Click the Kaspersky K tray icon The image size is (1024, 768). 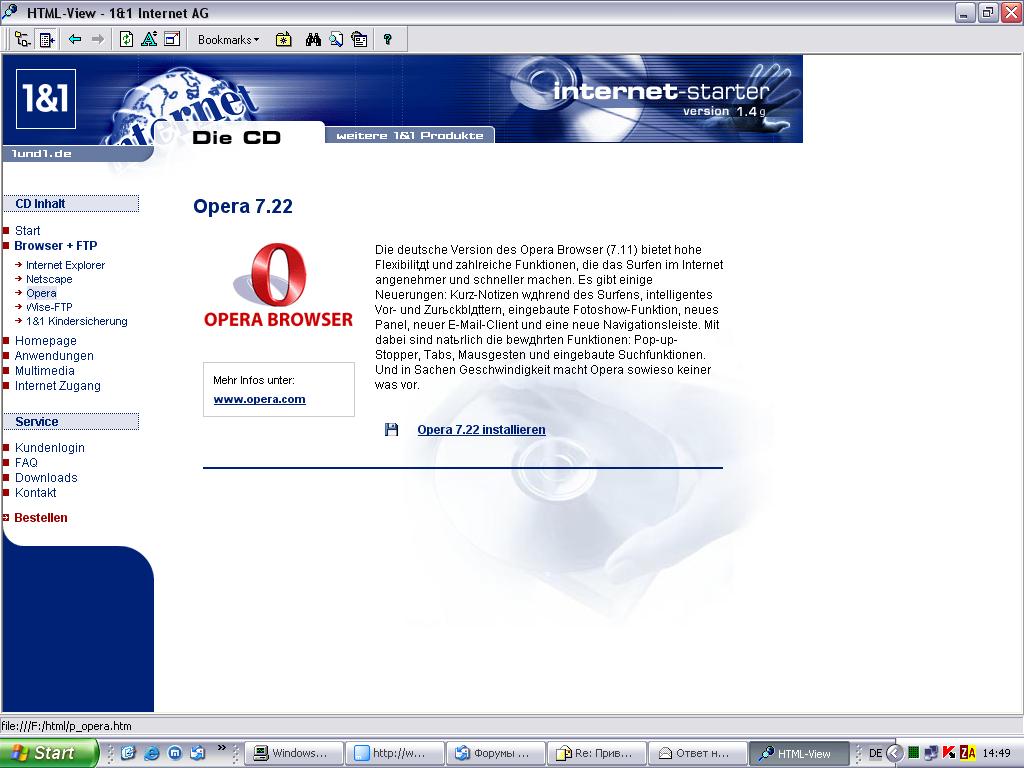point(950,753)
